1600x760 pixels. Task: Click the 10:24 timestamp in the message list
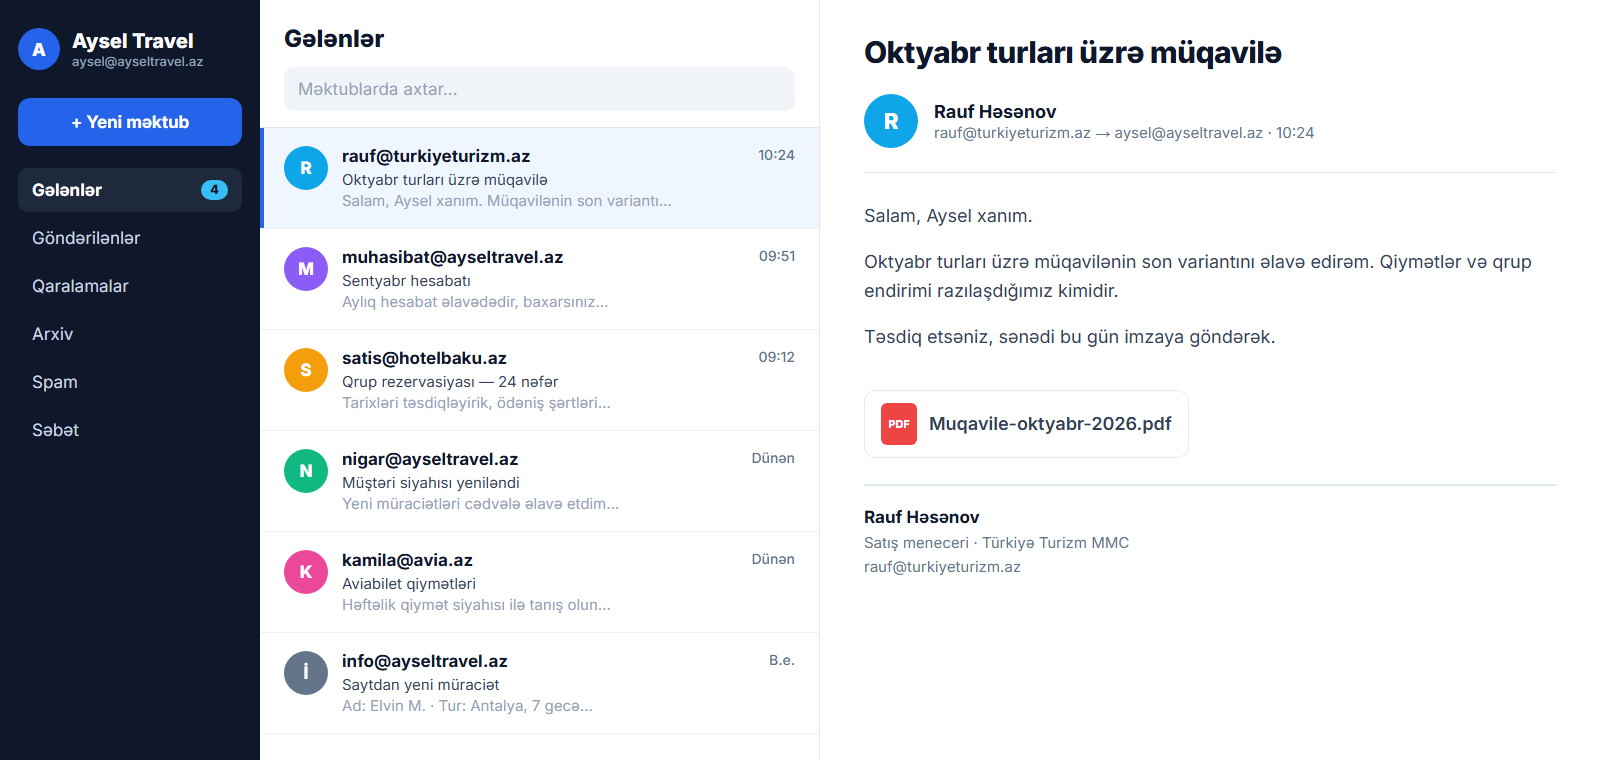[x=776, y=155]
